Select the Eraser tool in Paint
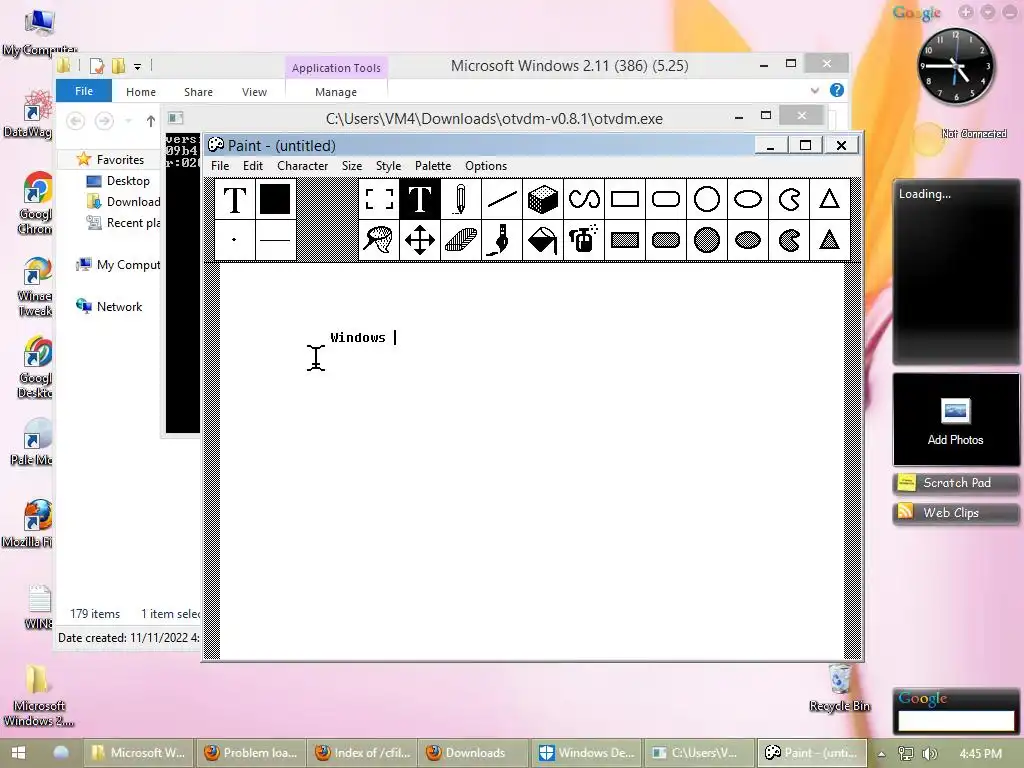The height and width of the screenshot is (768, 1024). click(461, 240)
